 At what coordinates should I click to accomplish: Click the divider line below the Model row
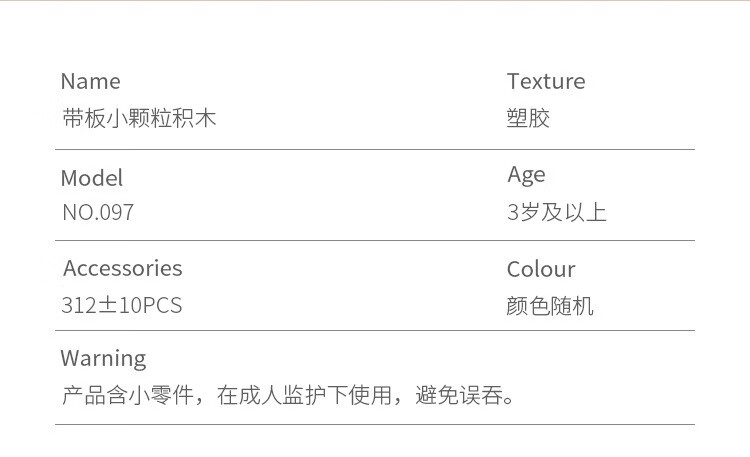(375, 241)
